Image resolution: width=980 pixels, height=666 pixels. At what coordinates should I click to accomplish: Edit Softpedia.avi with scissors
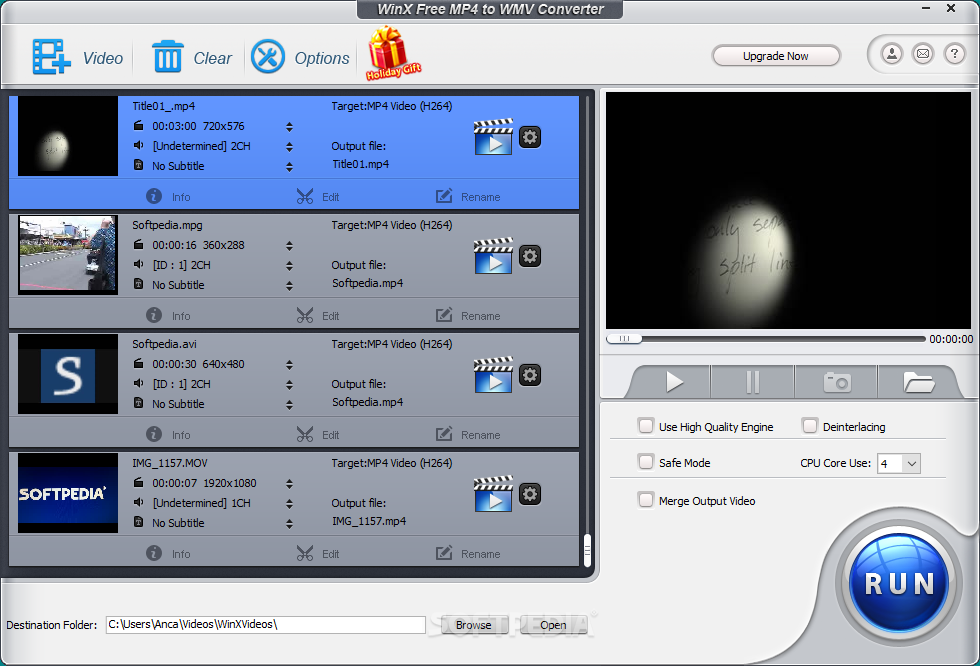coord(318,435)
